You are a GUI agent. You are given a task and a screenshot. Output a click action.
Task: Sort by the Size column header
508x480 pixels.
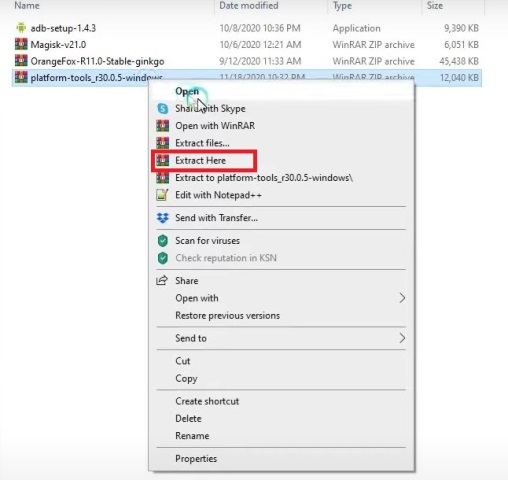435,5
